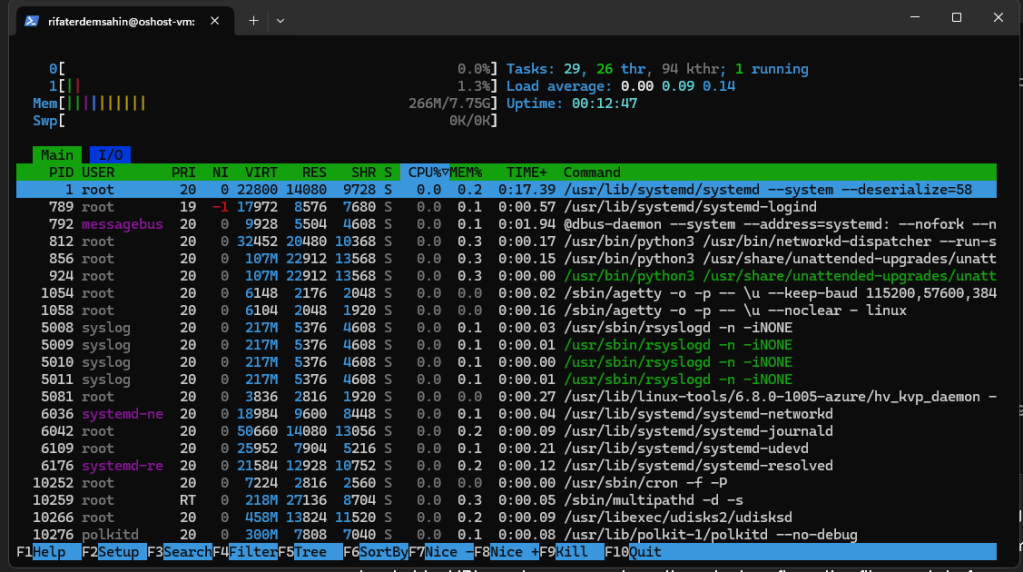Select process row with PID 856

[506, 259]
